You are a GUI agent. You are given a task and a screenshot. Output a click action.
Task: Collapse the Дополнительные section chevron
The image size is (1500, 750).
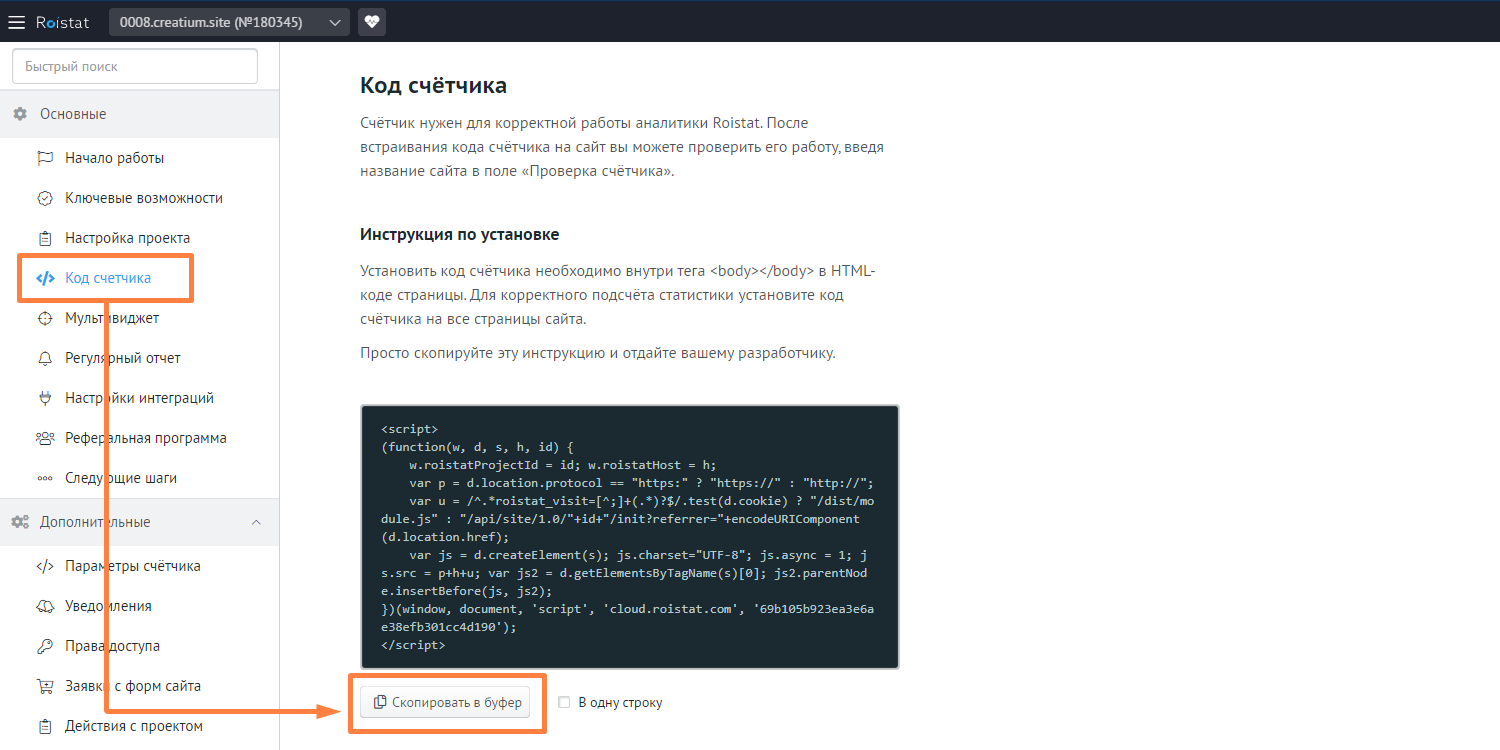[256, 522]
